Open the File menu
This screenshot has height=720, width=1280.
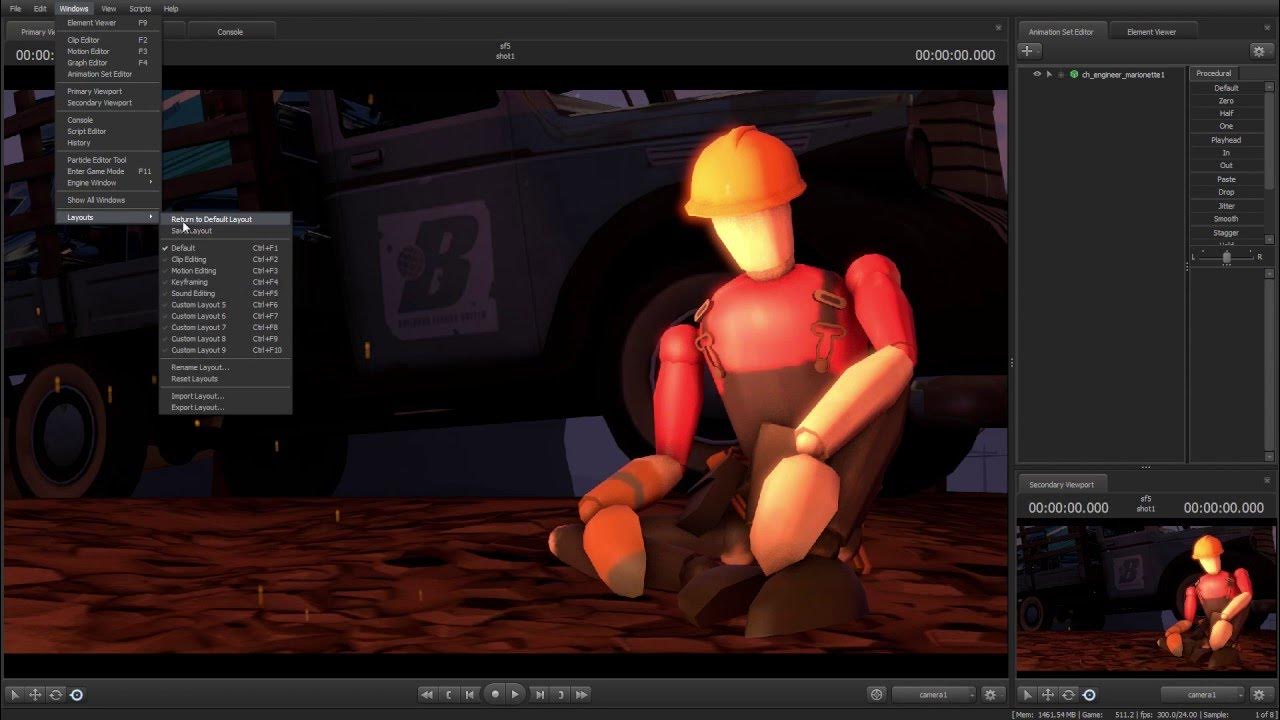(x=15, y=9)
